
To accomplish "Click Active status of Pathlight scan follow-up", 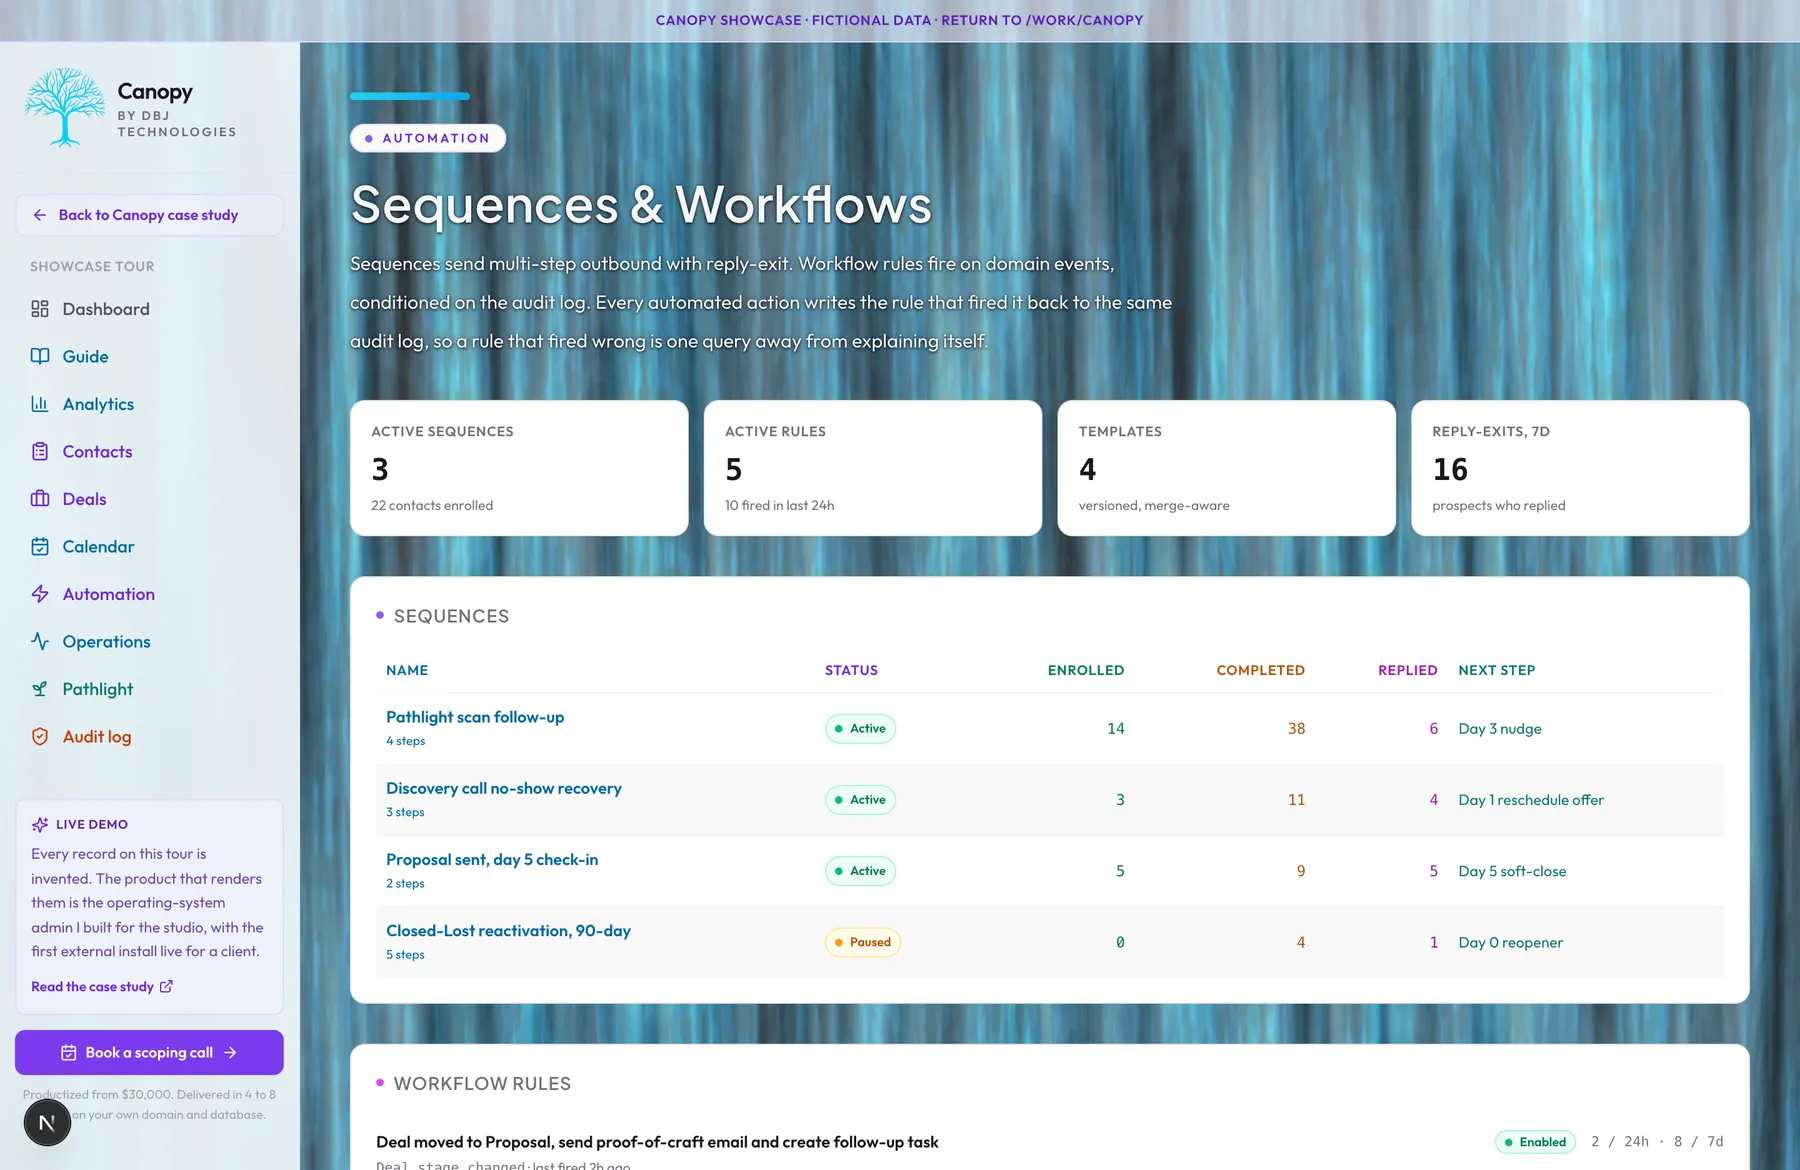I will (860, 729).
